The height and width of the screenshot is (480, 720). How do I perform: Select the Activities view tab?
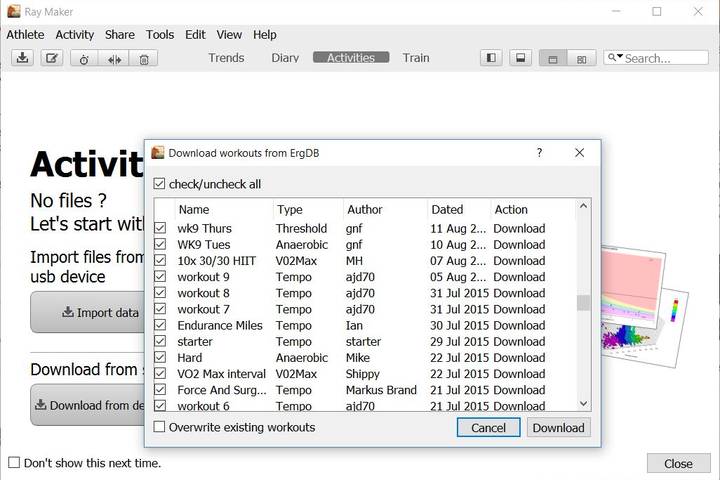[351, 57]
